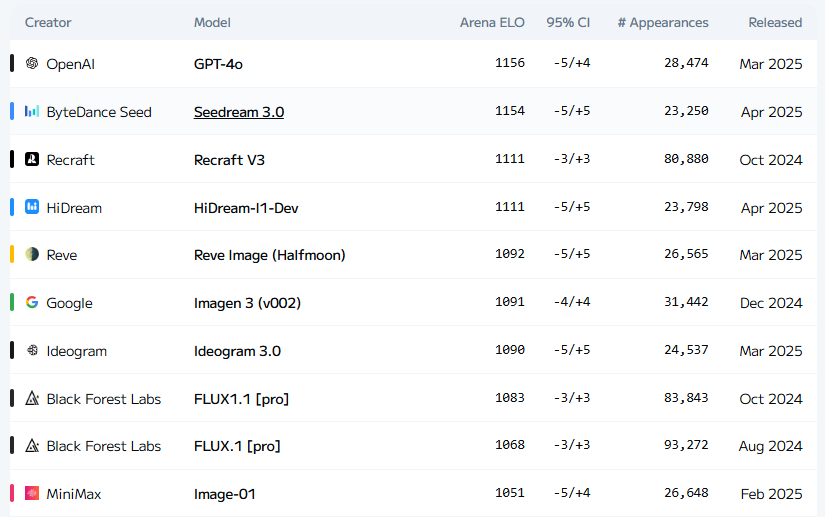This screenshot has height=517, width=825.
Task: Sort by the Creator column header
Action: coord(48,23)
